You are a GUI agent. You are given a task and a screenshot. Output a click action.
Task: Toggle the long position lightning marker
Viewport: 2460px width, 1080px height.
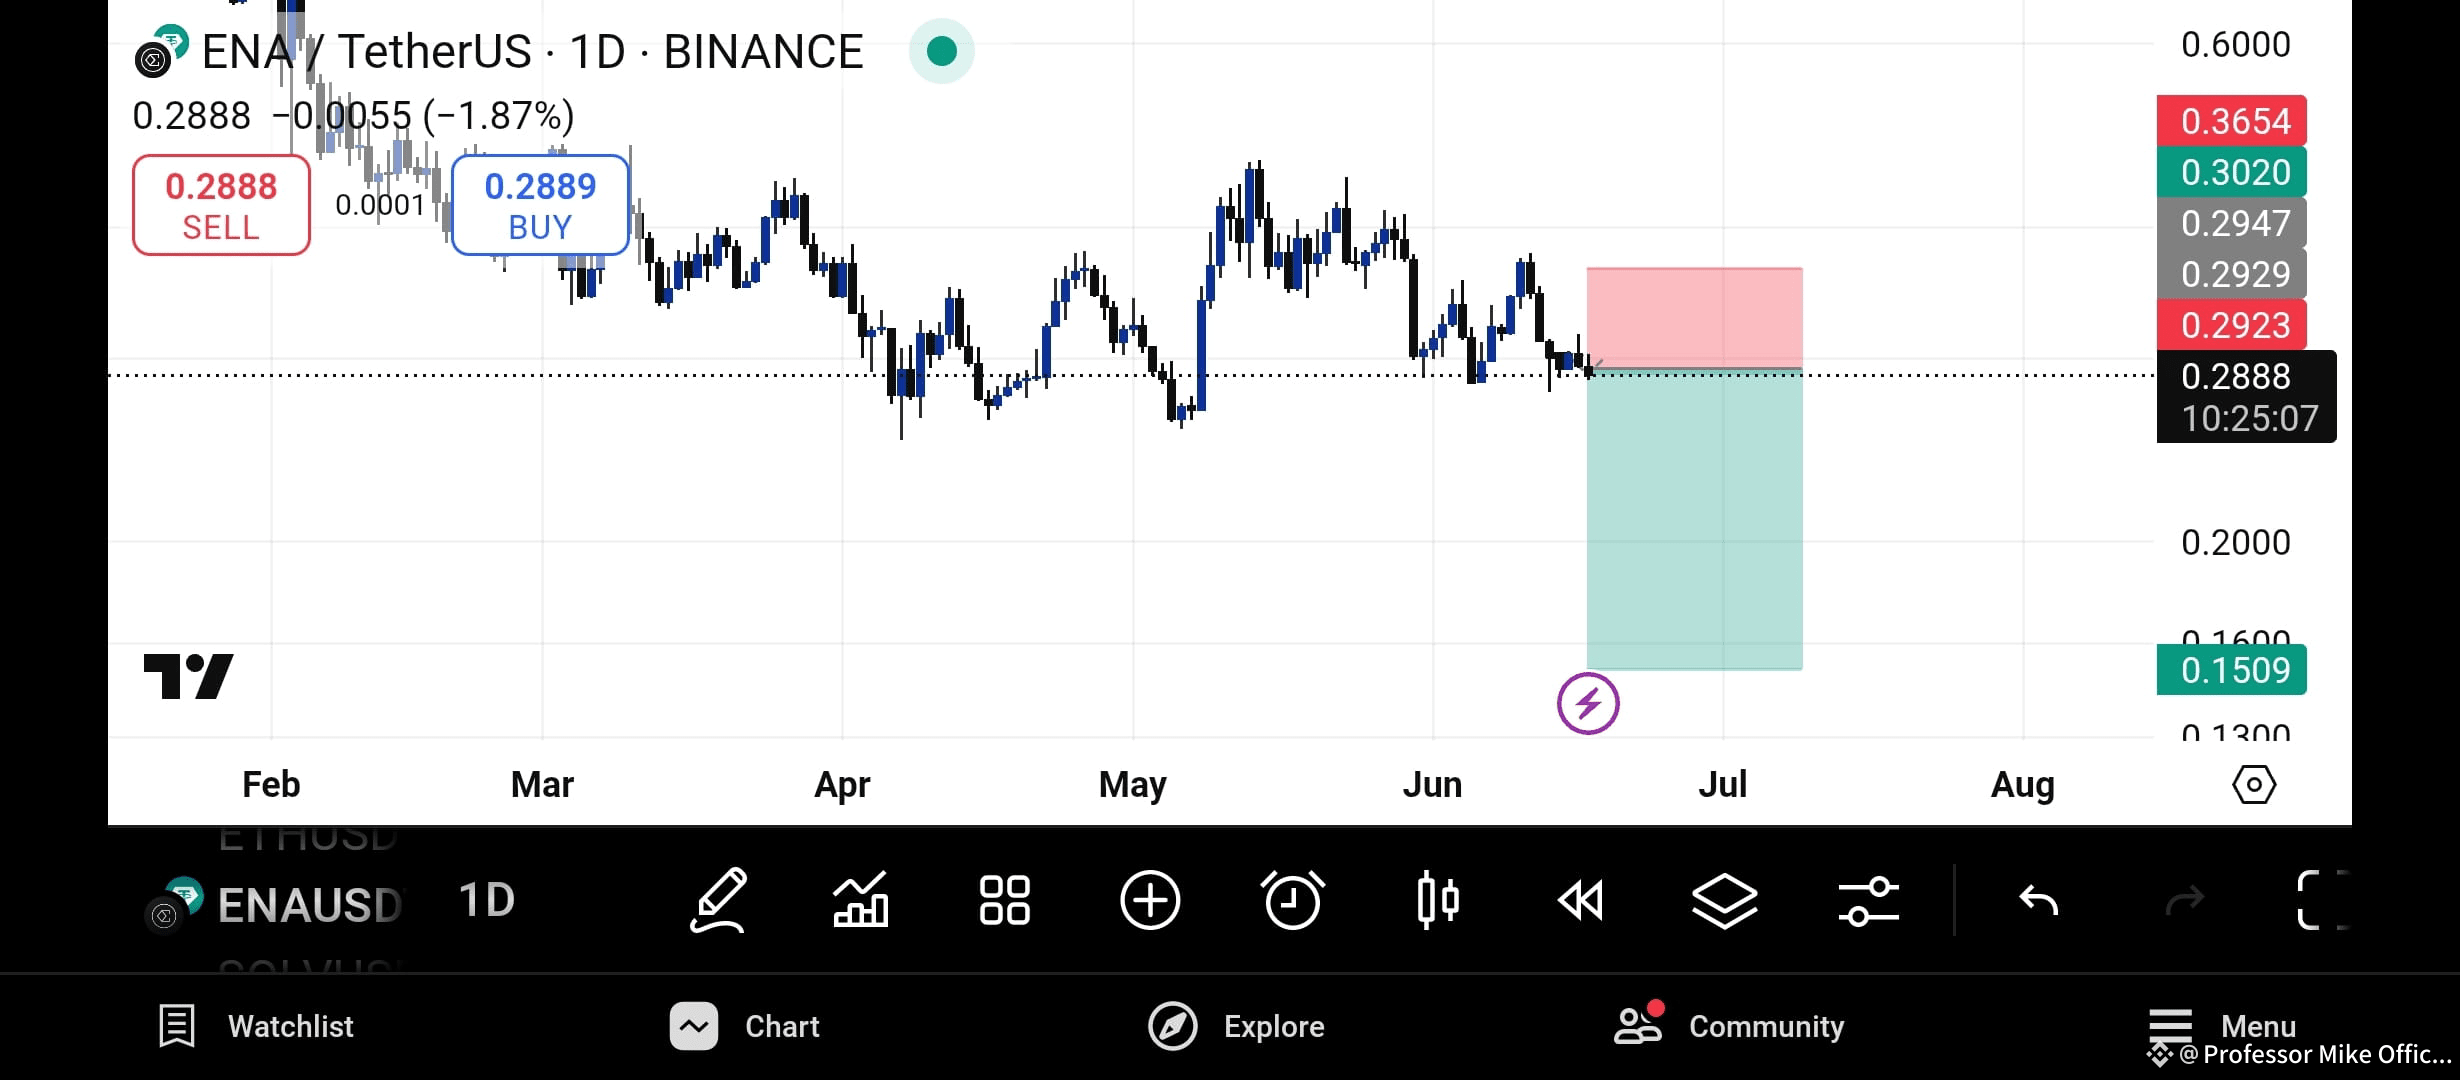1586,703
